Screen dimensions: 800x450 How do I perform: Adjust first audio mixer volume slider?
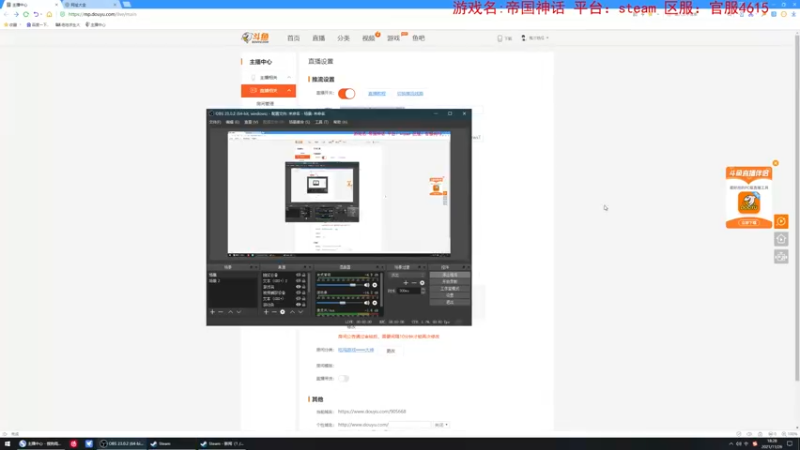click(x=339, y=285)
